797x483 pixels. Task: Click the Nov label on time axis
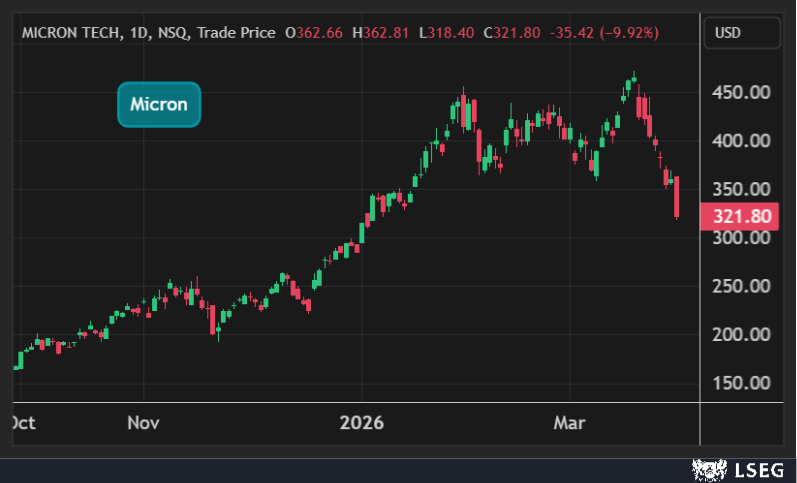click(143, 423)
